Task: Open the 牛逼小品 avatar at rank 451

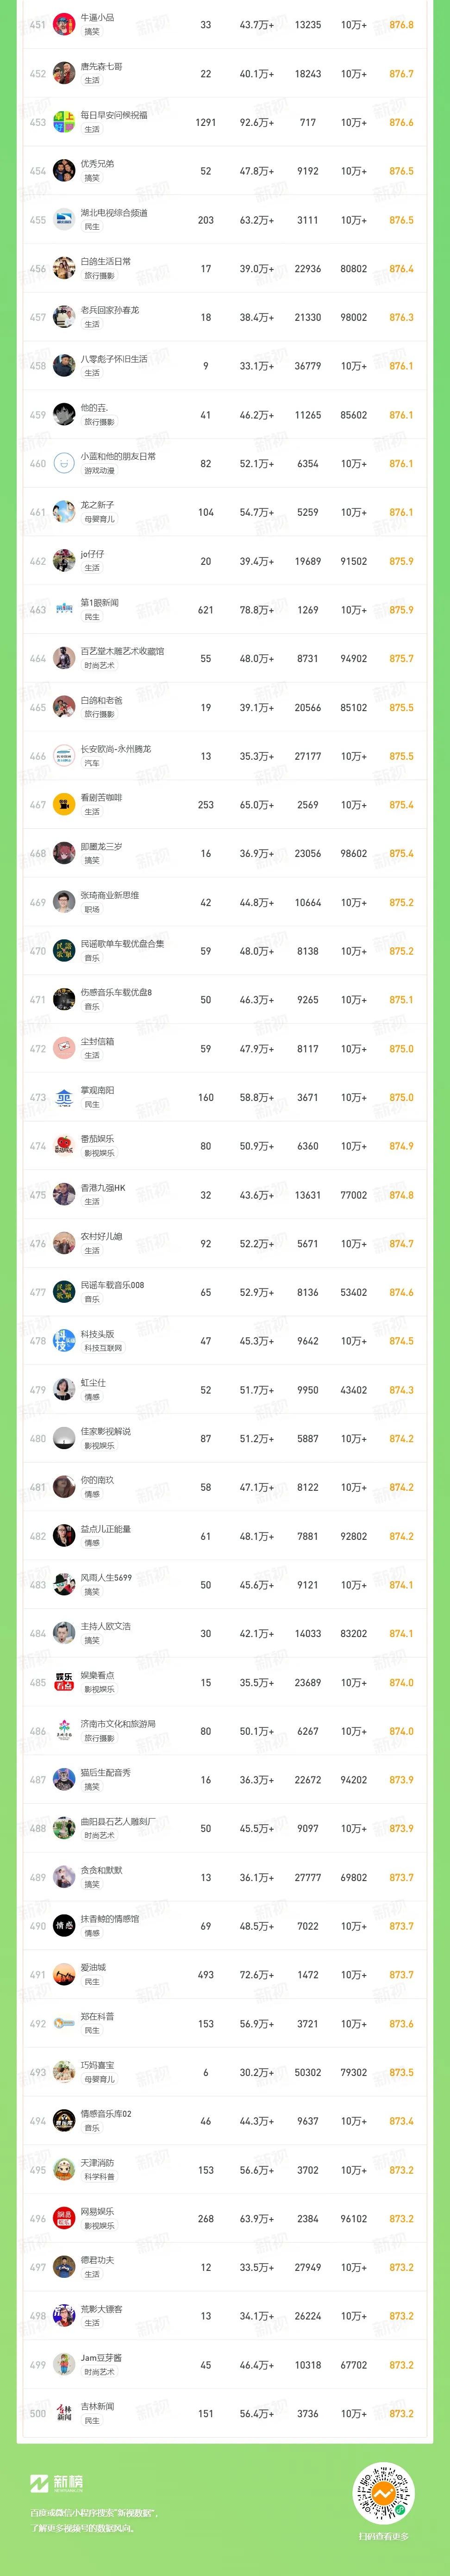Action: coord(64,25)
